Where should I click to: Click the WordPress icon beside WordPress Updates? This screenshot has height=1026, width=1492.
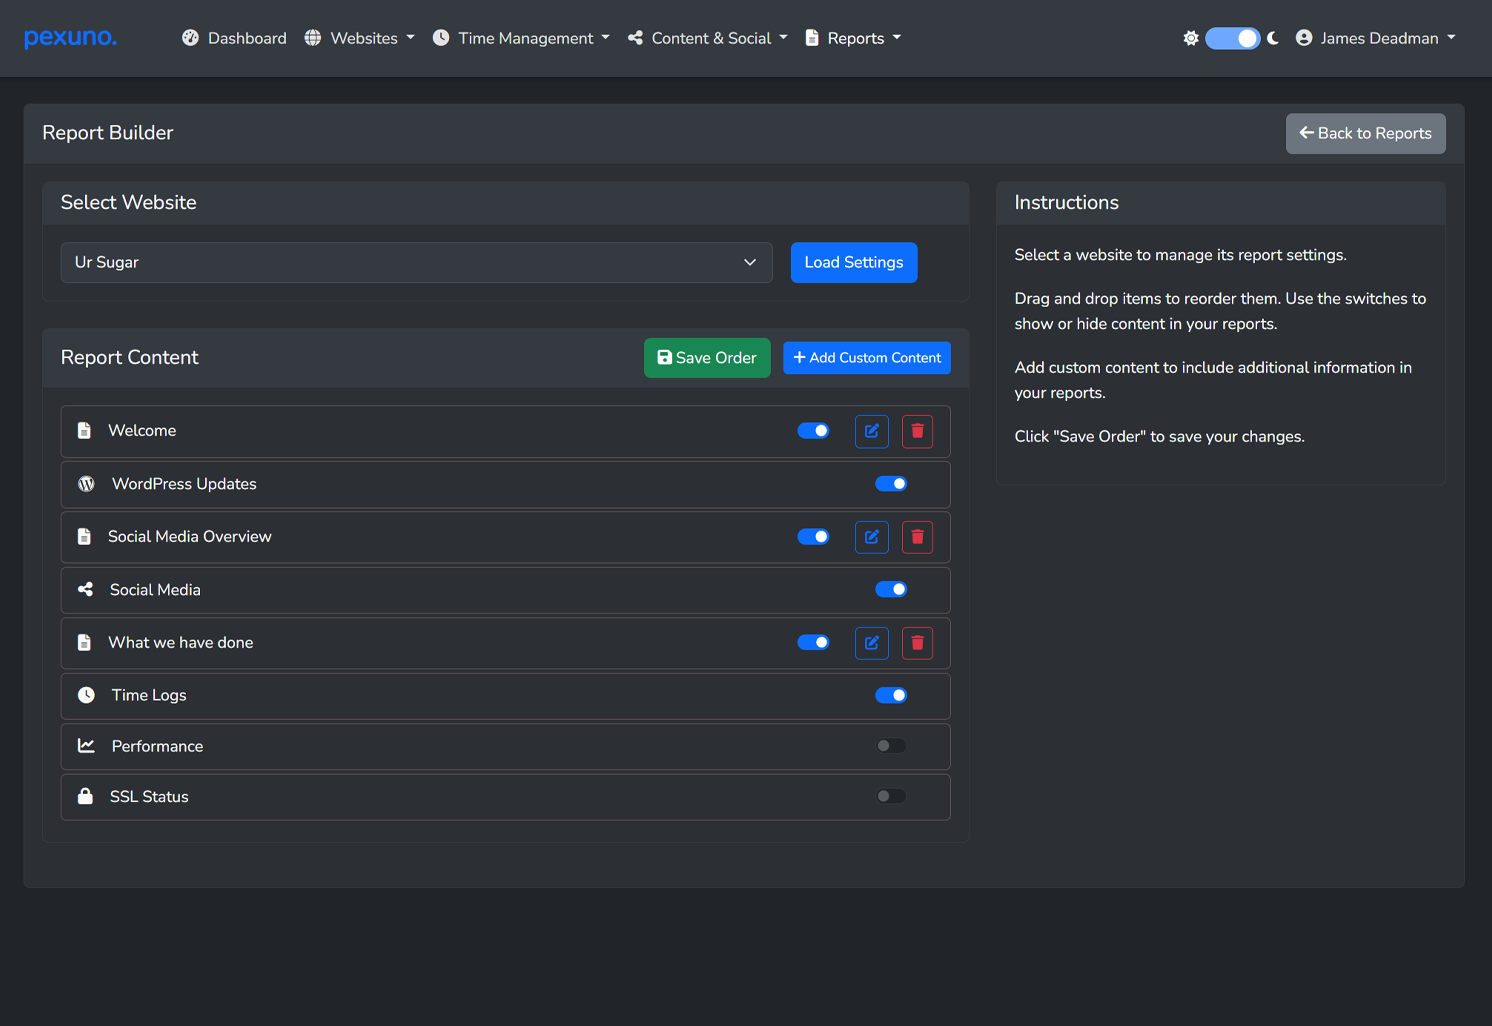(x=87, y=484)
